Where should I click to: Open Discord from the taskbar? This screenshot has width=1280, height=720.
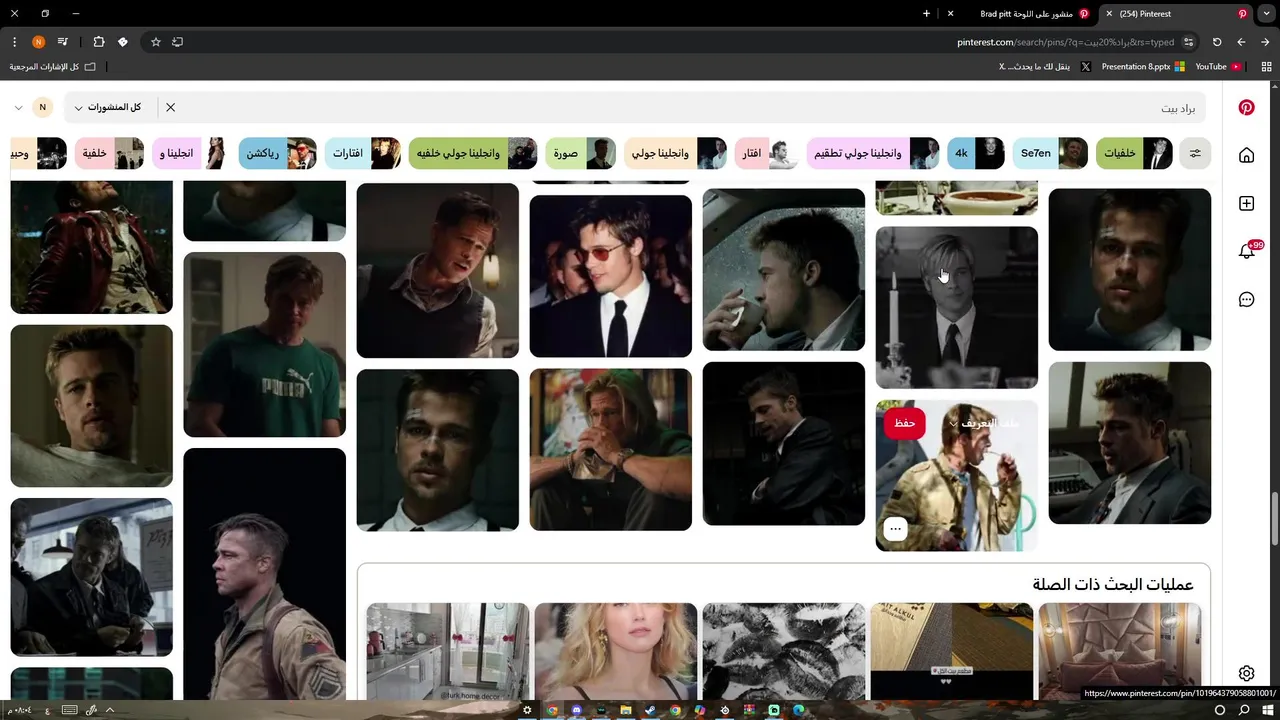click(576, 710)
